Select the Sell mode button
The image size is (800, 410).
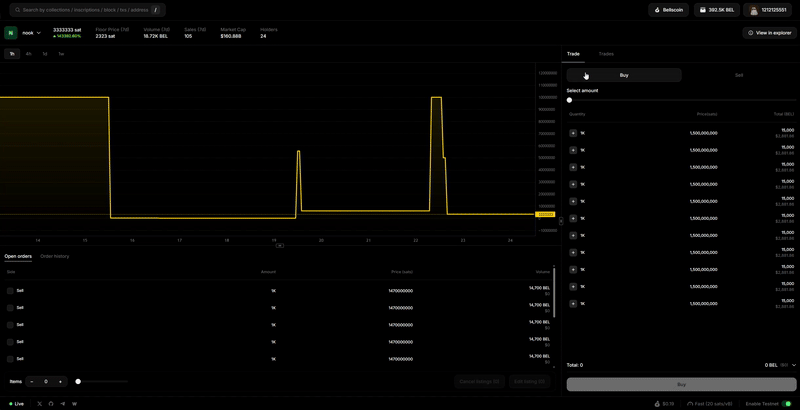[739, 75]
